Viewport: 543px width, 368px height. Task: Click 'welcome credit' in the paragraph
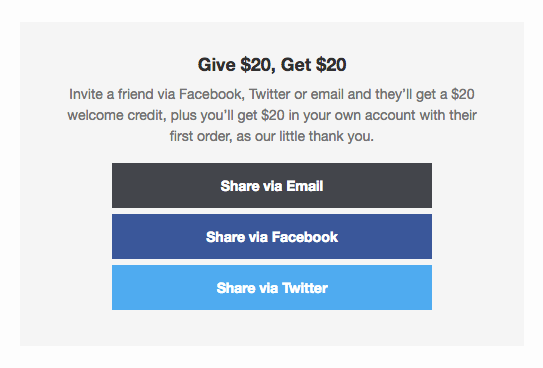(117, 115)
